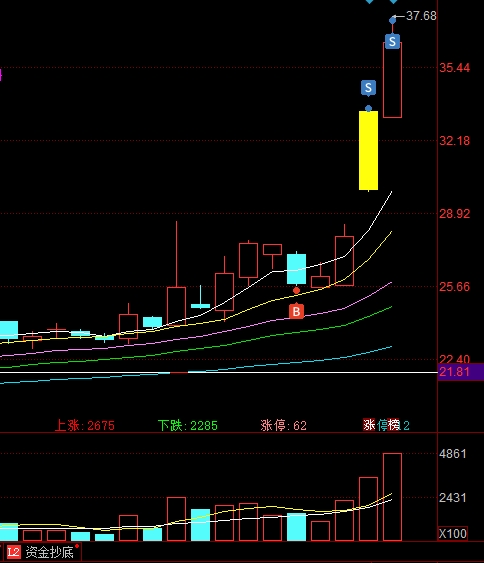
Task: Click the red dot above B marker
Action: tap(296, 290)
